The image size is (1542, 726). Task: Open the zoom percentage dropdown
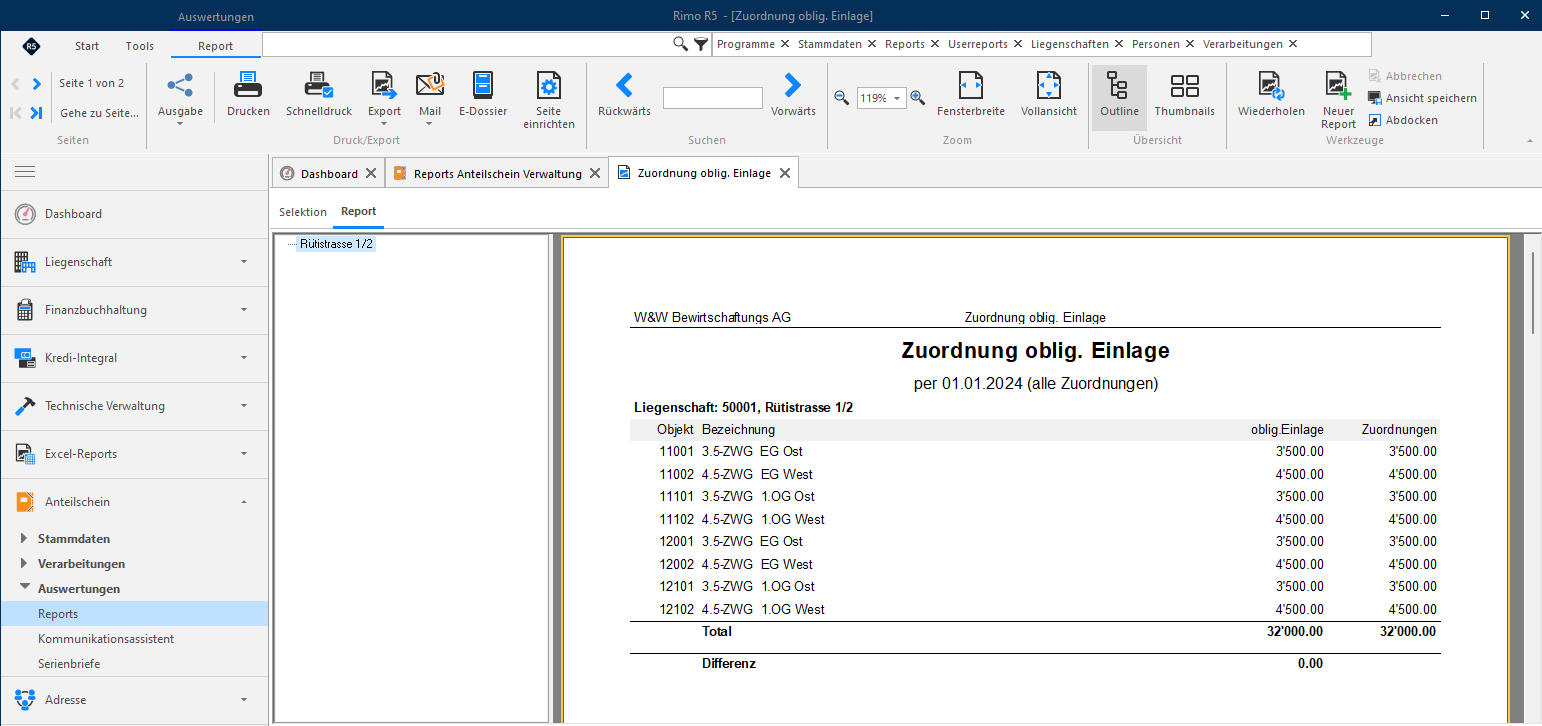click(x=897, y=98)
